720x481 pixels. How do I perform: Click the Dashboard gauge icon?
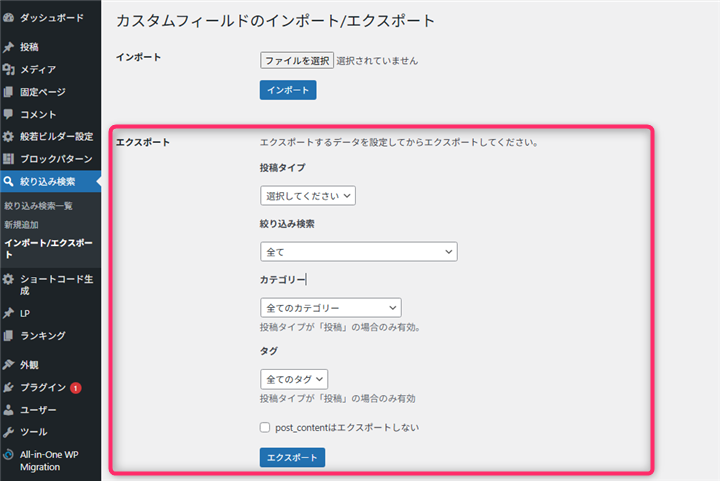[8, 18]
